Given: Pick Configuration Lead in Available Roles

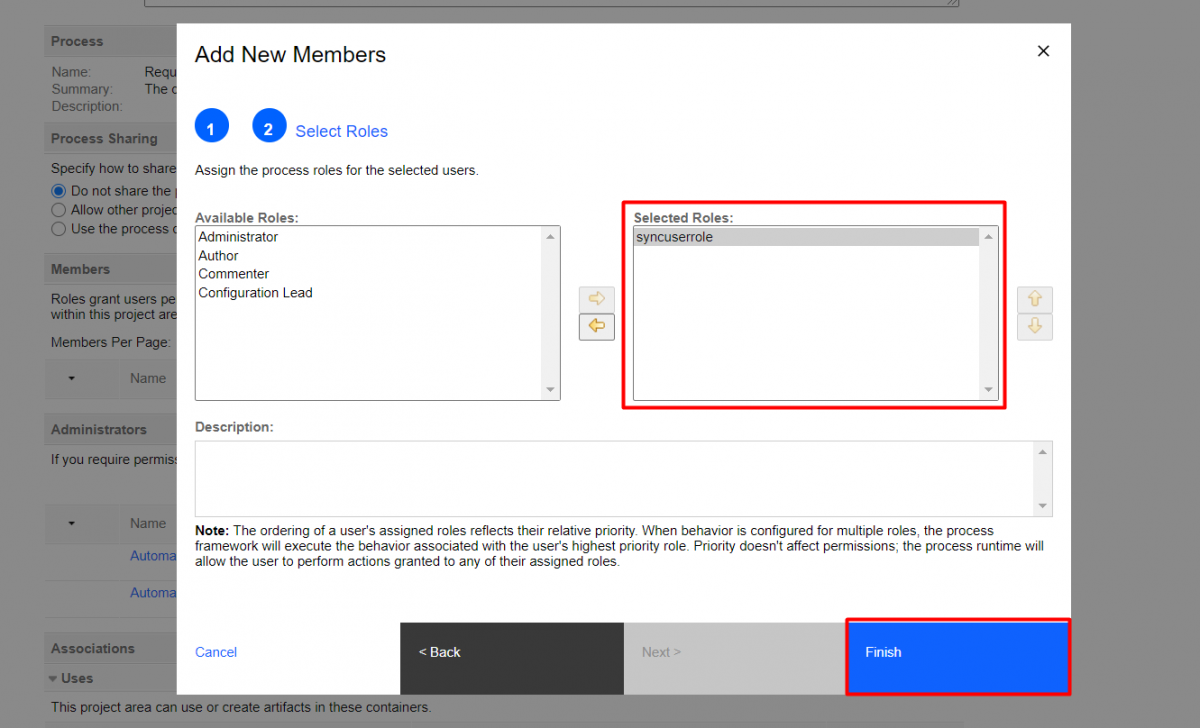Looking at the screenshot, I should [255, 293].
